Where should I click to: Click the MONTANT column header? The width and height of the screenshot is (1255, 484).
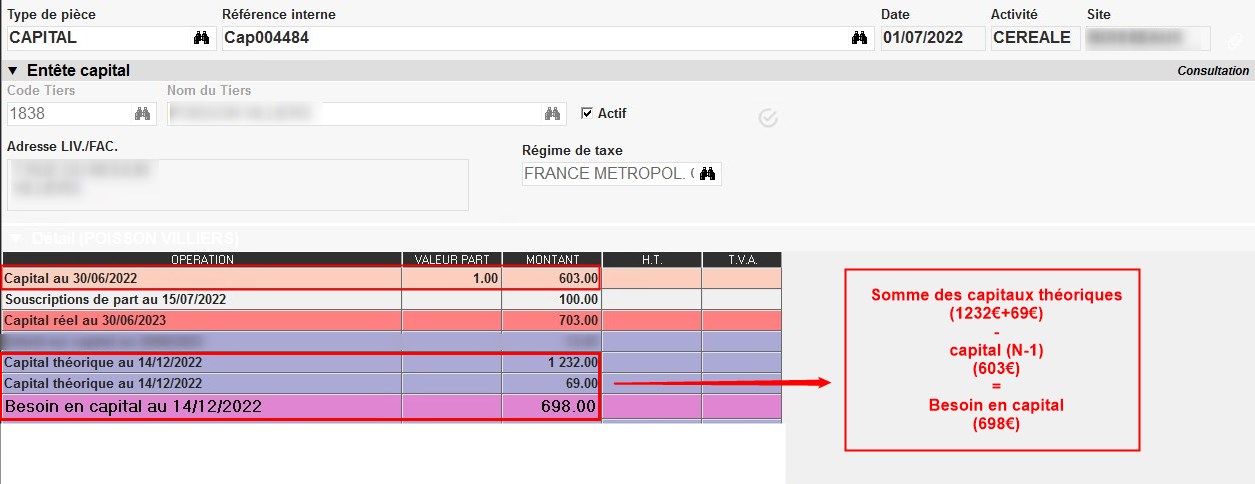click(x=551, y=260)
